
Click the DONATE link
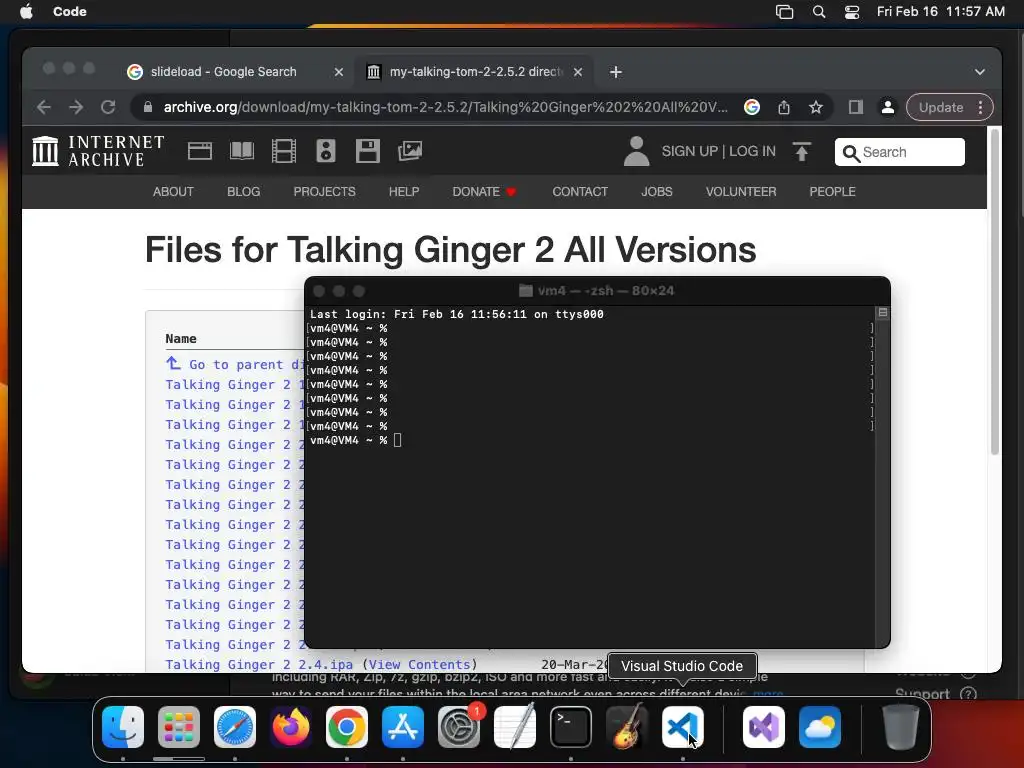coord(484,191)
